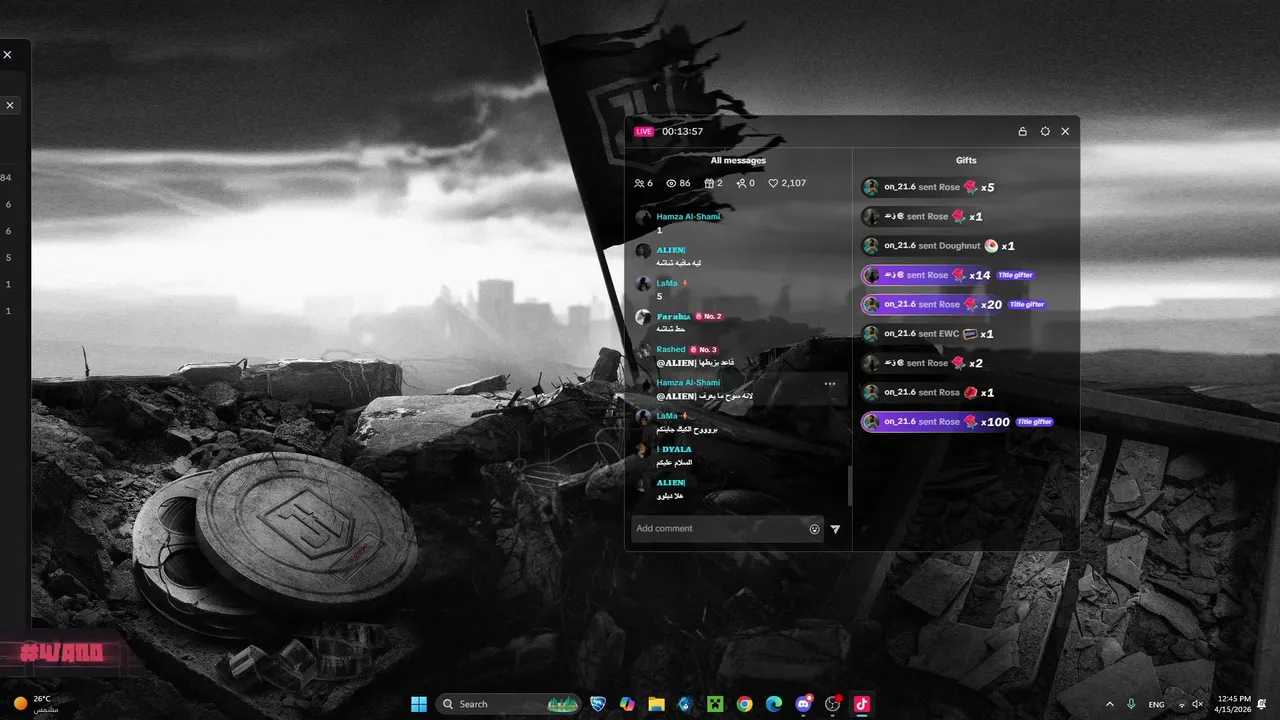
Task: Click the participants icon showing 6
Action: point(639,183)
